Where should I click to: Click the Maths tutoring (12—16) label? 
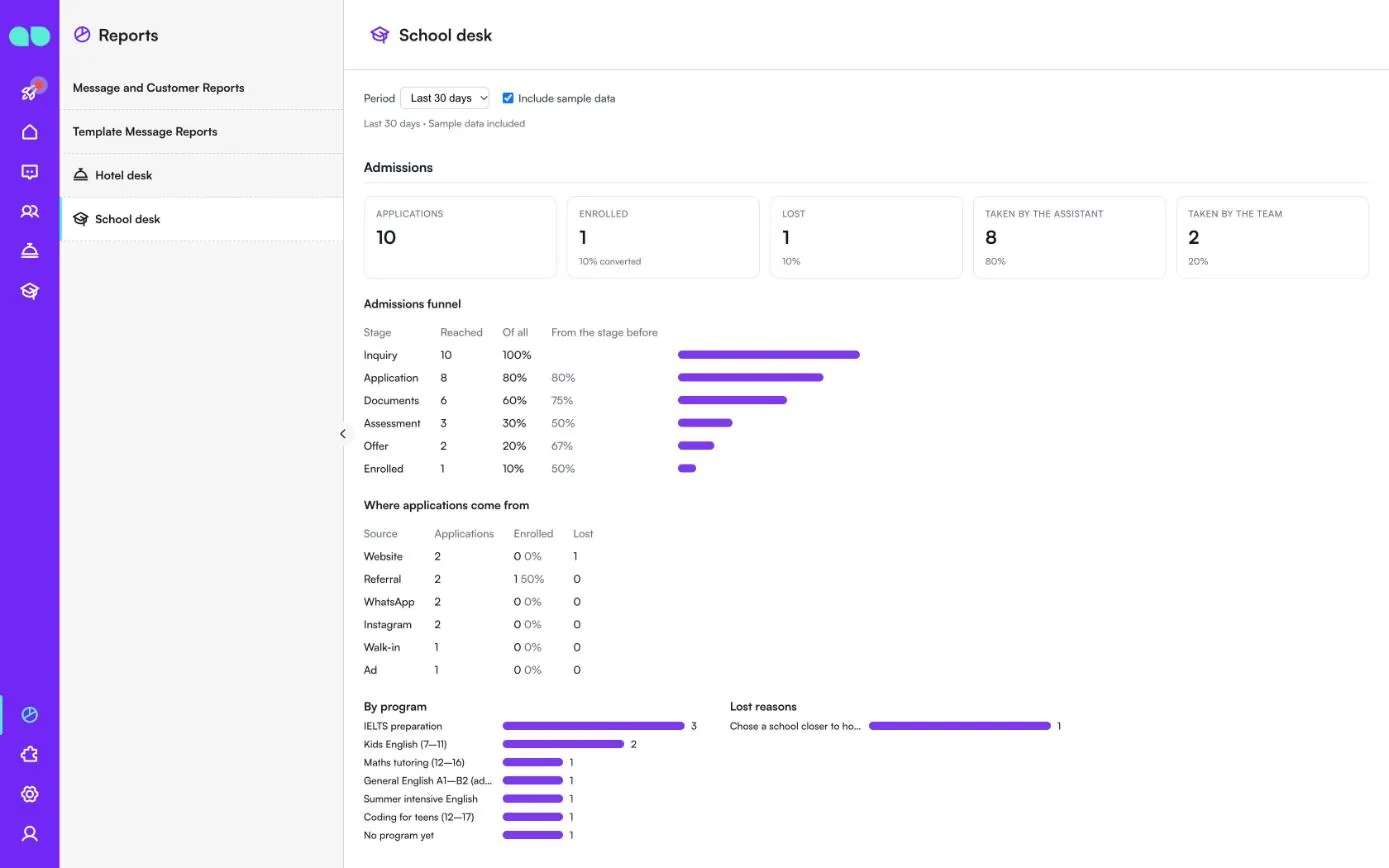[x=414, y=762]
